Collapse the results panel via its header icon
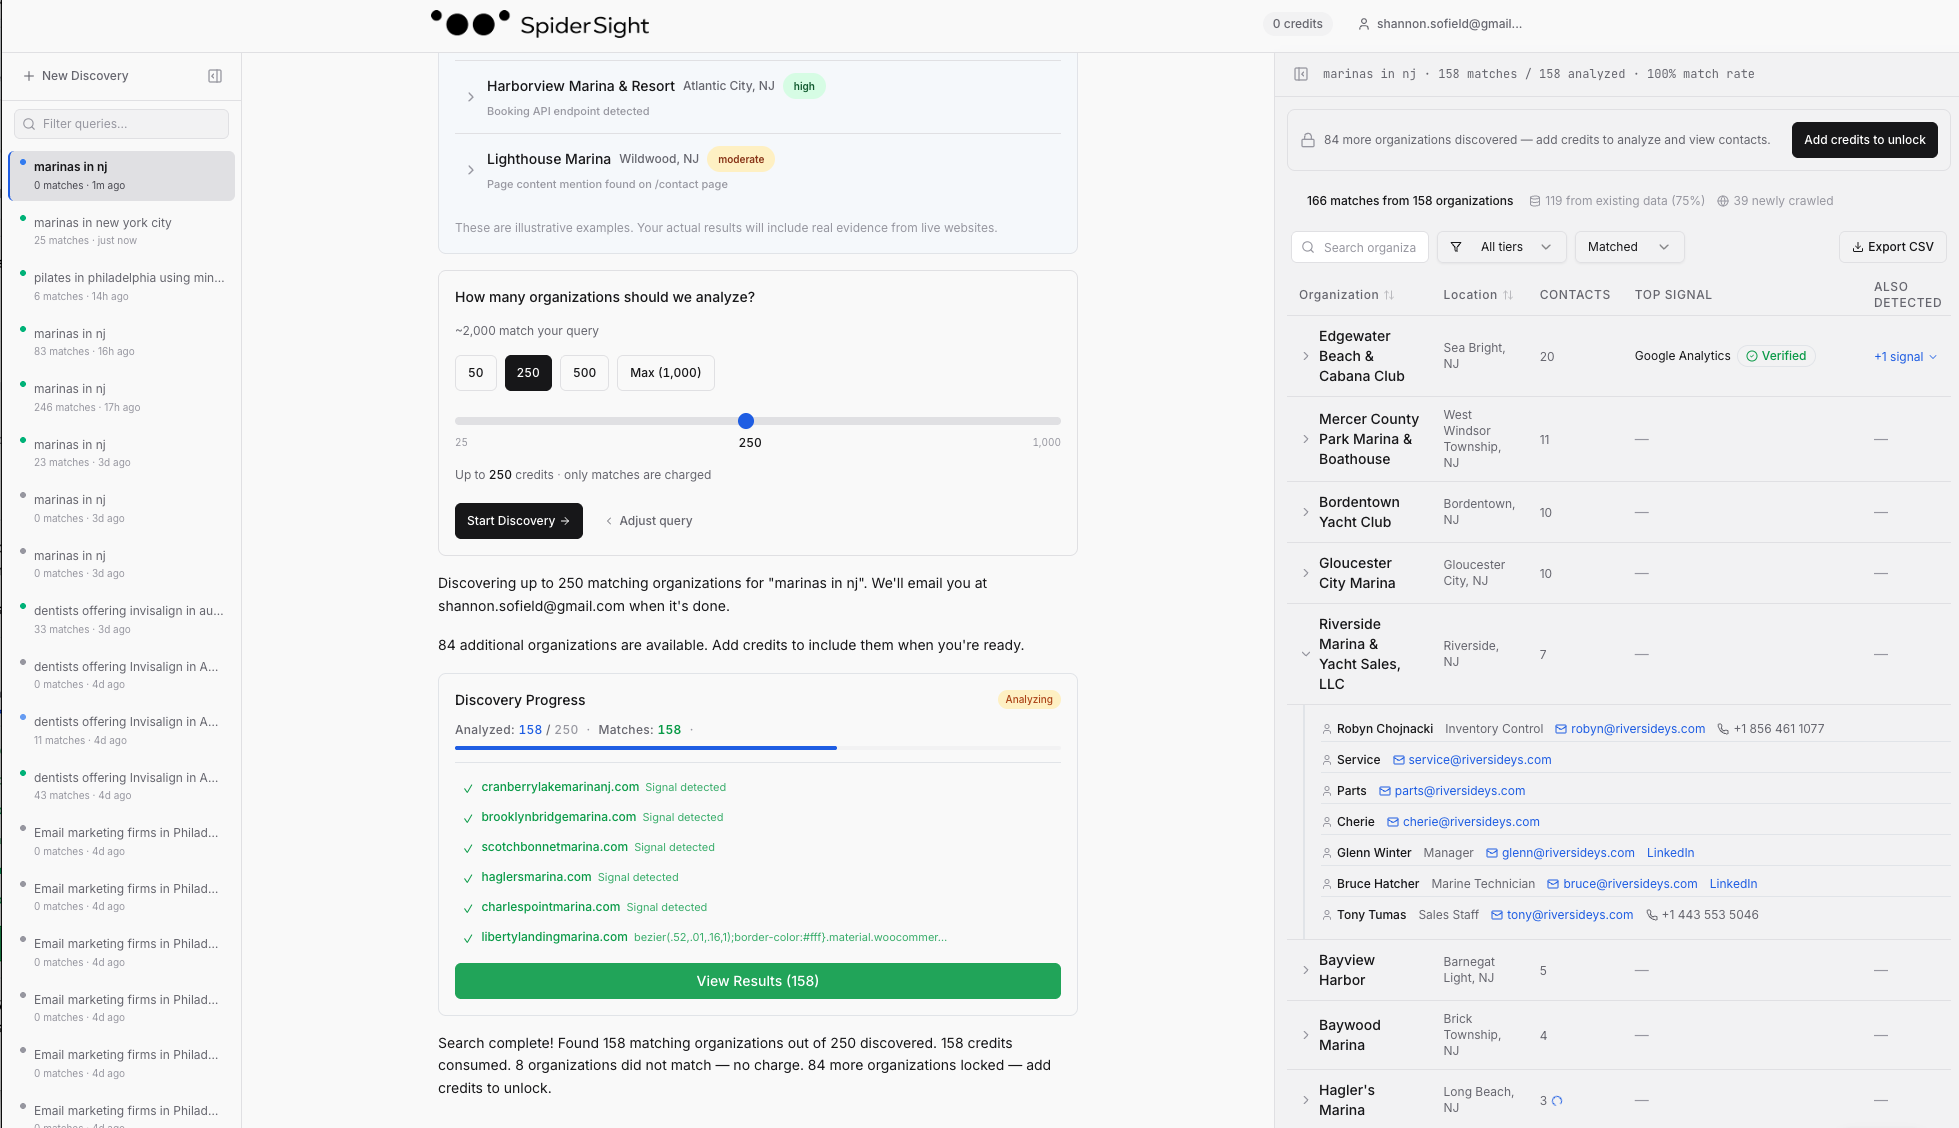Screen dimensions: 1959x1128 (x=1301, y=74)
